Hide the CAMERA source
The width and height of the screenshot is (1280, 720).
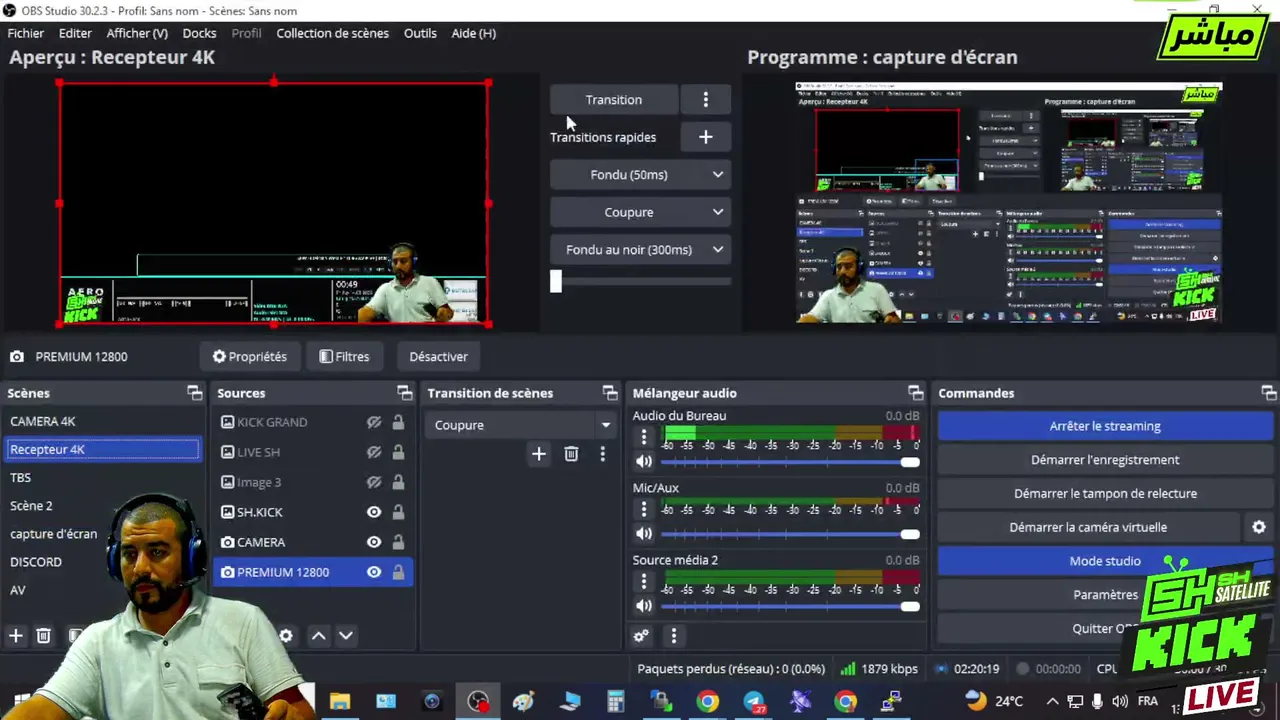374,542
